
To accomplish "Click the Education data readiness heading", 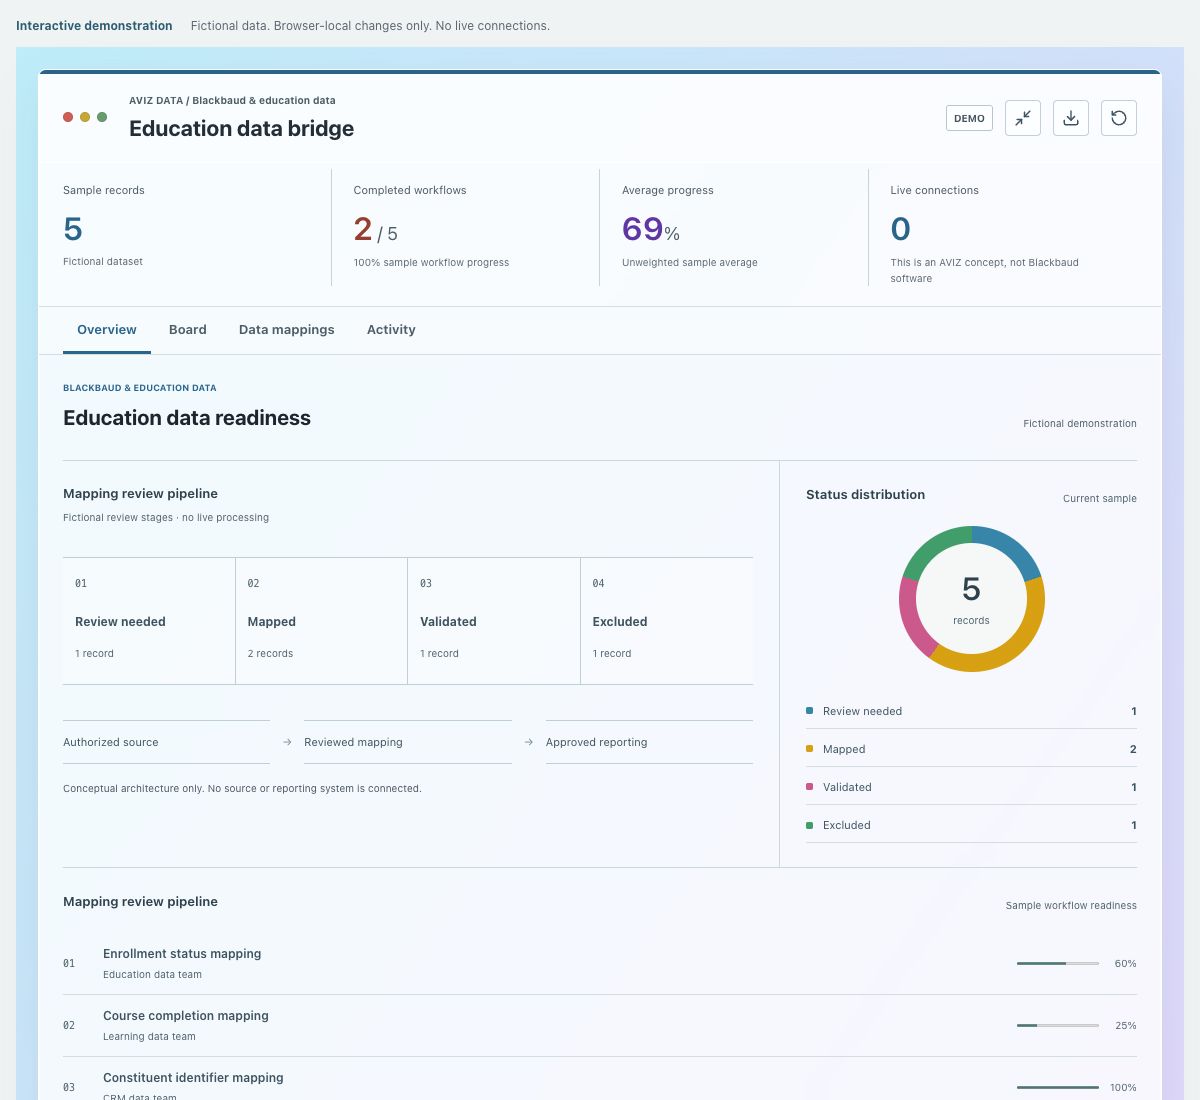I will pyautogui.click(x=187, y=418).
